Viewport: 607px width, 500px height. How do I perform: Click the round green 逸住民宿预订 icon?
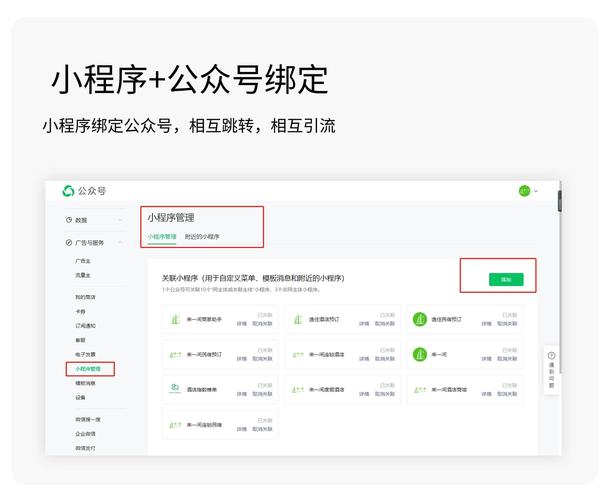point(420,319)
